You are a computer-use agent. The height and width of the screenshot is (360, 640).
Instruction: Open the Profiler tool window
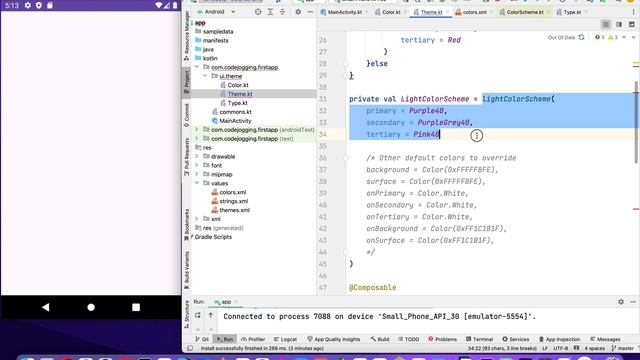(253, 339)
